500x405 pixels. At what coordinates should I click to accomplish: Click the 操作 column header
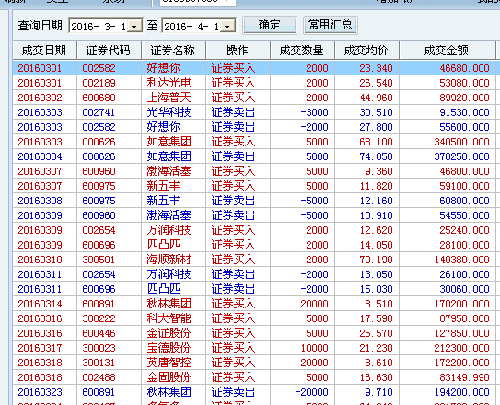[238, 50]
